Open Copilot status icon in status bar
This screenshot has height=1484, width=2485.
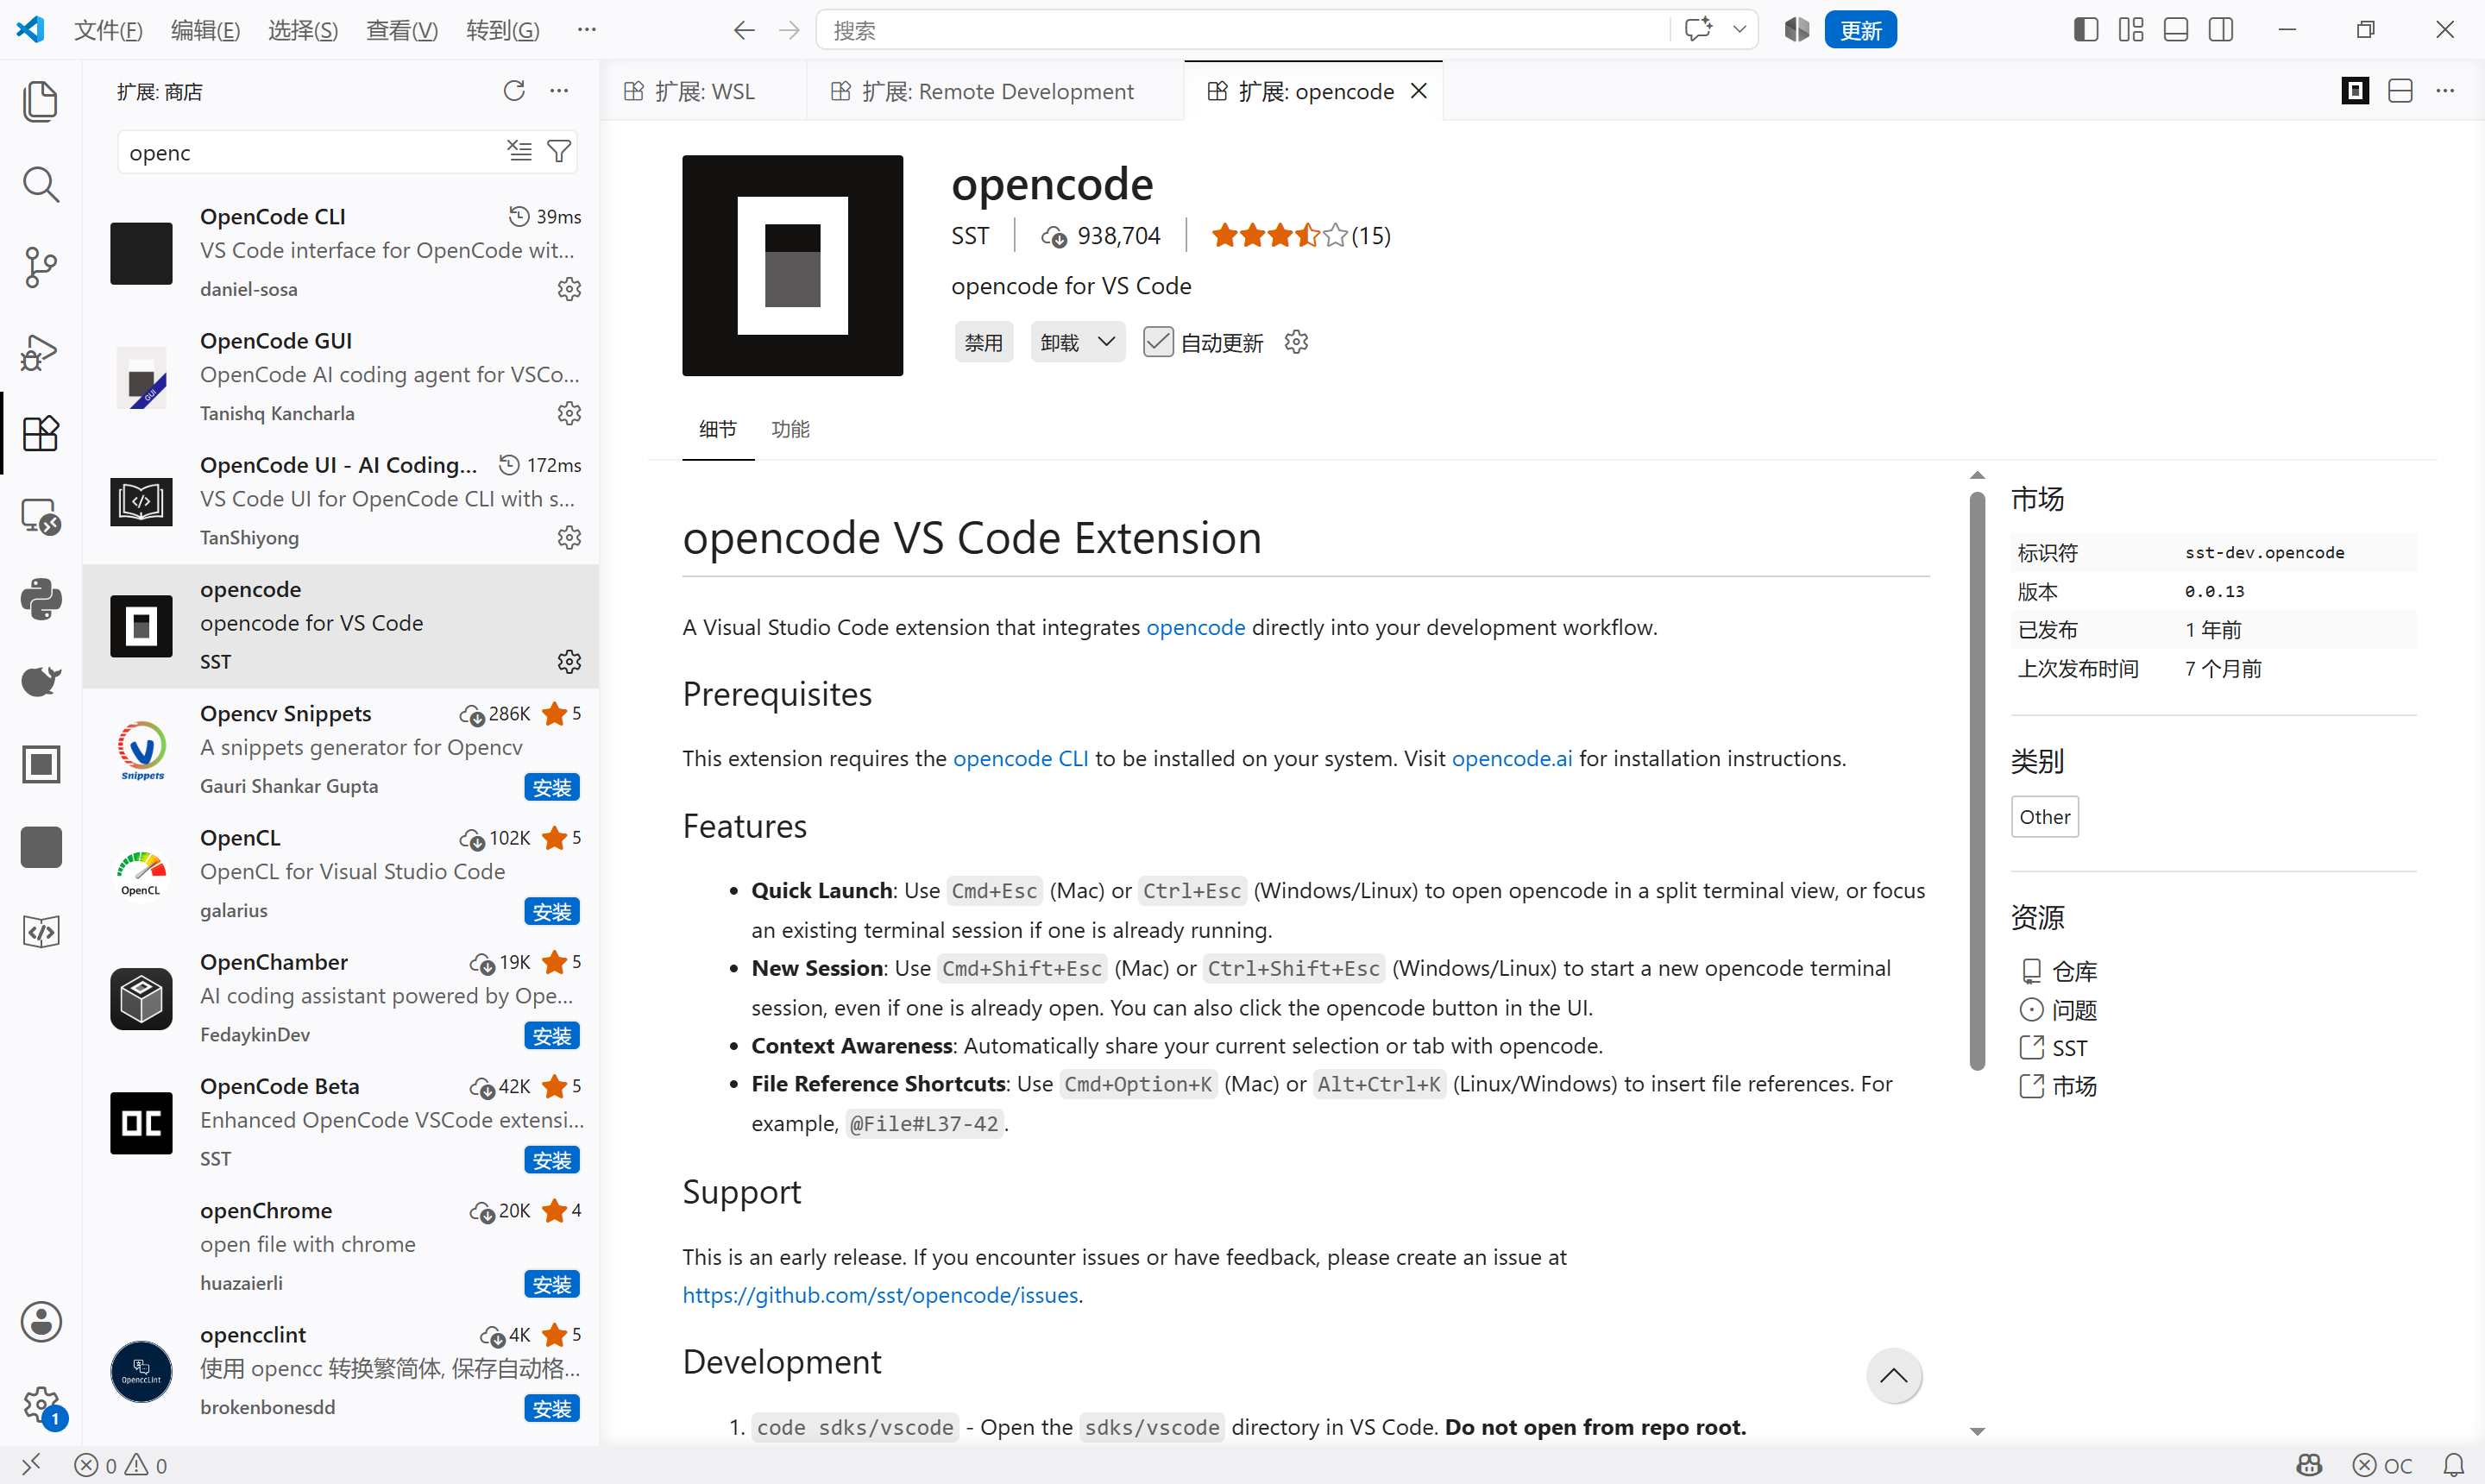click(2309, 1465)
